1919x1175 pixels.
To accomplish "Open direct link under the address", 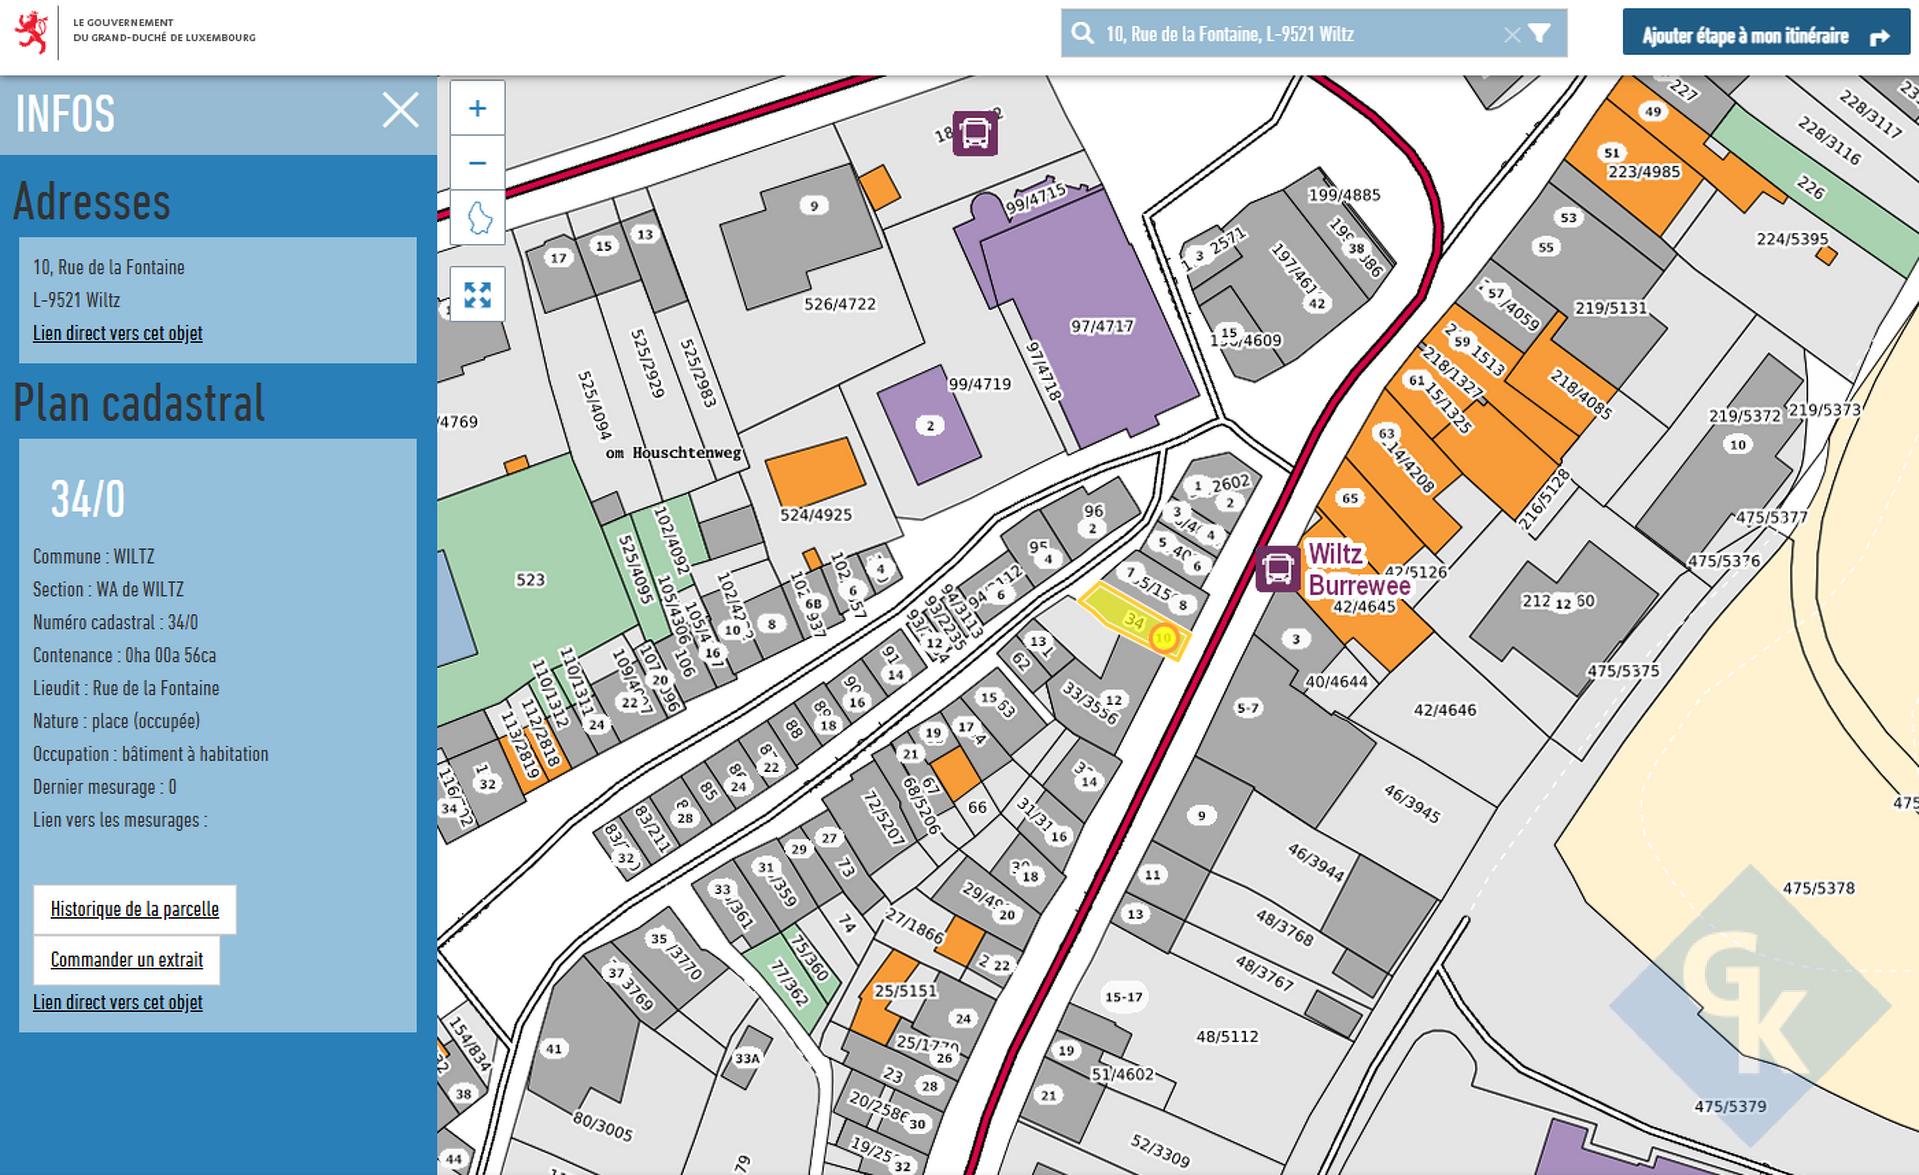I will click(118, 333).
